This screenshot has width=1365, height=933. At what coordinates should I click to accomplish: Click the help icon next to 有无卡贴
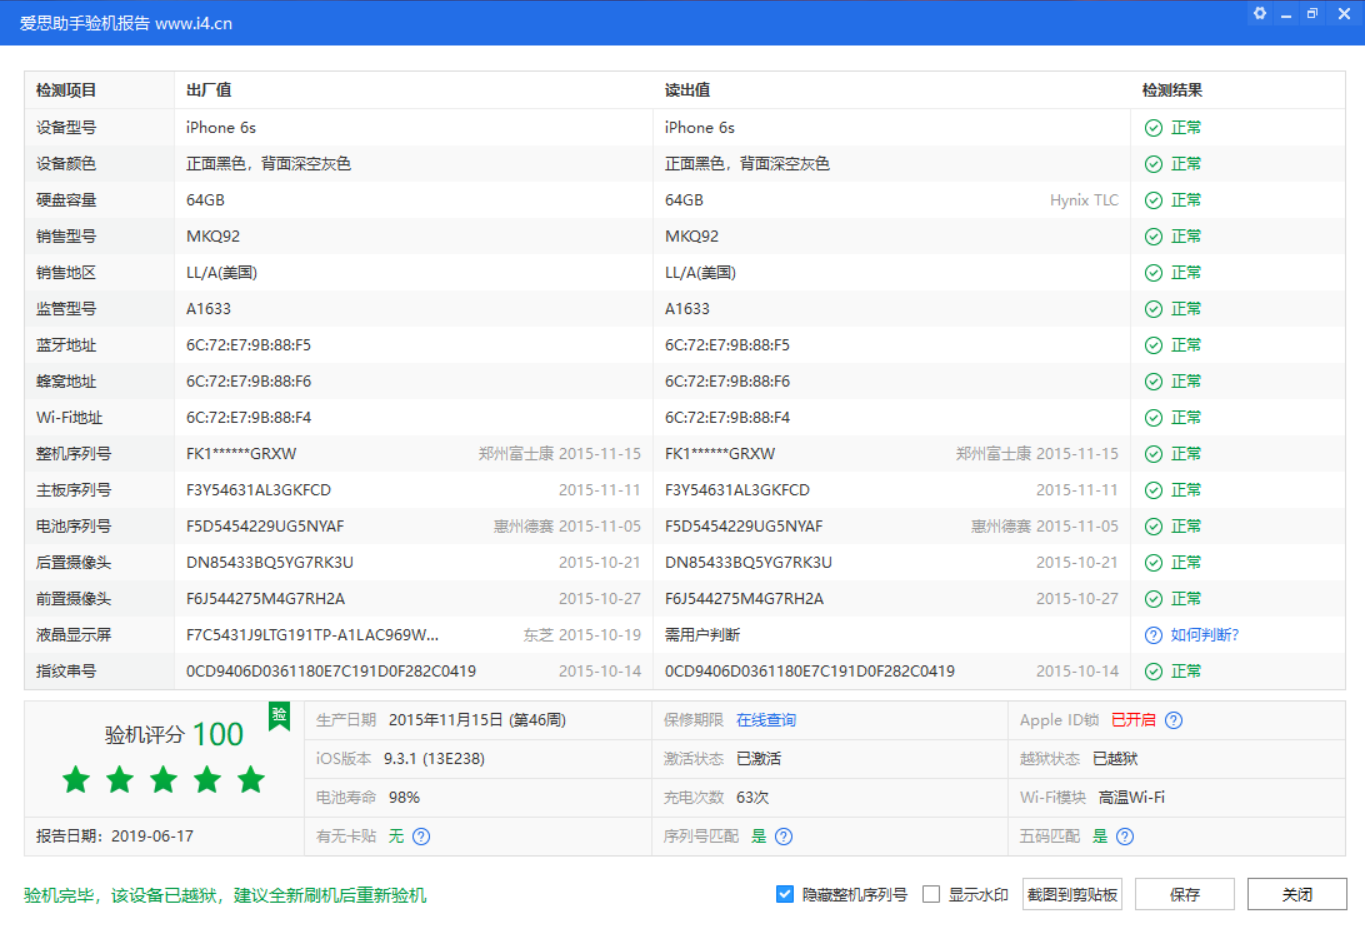coord(421,836)
